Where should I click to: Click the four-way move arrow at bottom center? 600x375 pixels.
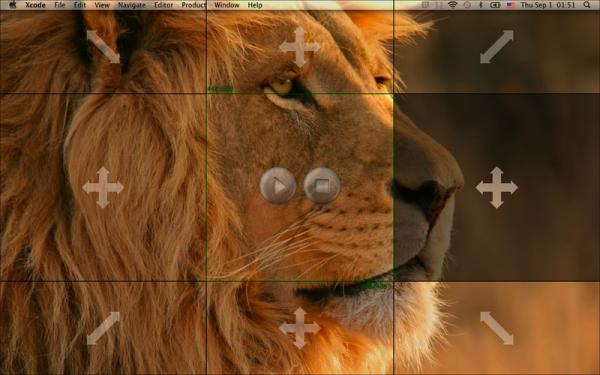[300, 328]
